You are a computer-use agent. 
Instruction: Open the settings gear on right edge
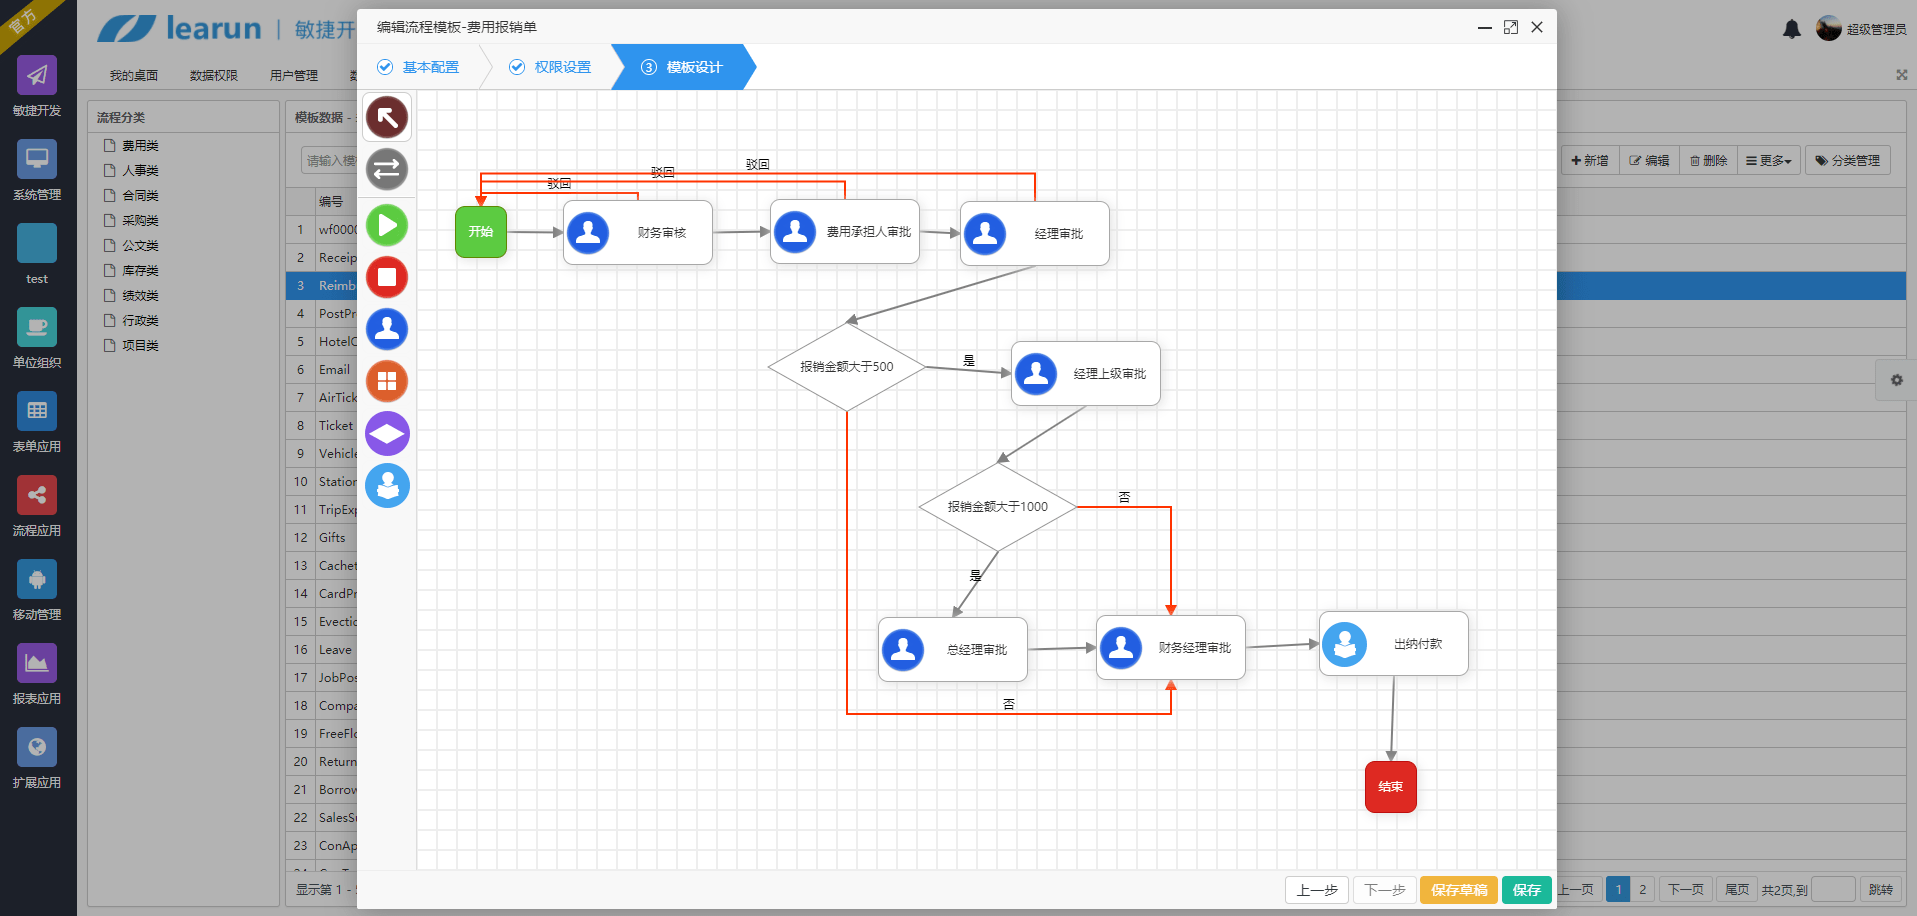coord(1896,380)
